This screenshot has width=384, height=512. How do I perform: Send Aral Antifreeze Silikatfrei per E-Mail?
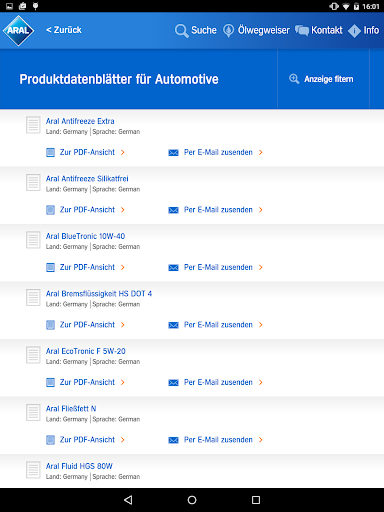pyautogui.click(x=216, y=210)
